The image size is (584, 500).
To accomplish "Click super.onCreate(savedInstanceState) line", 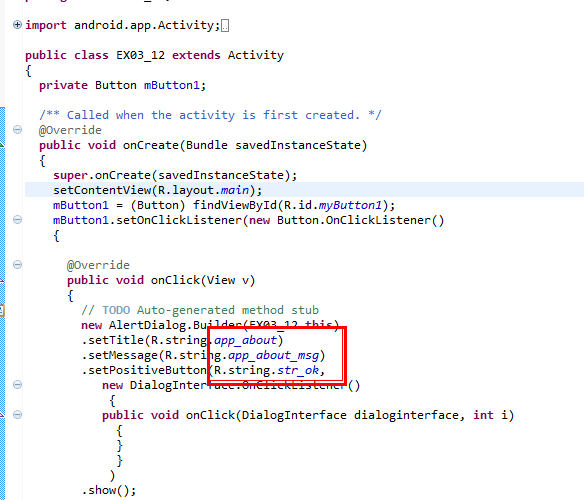I will (x=175, y=175).
